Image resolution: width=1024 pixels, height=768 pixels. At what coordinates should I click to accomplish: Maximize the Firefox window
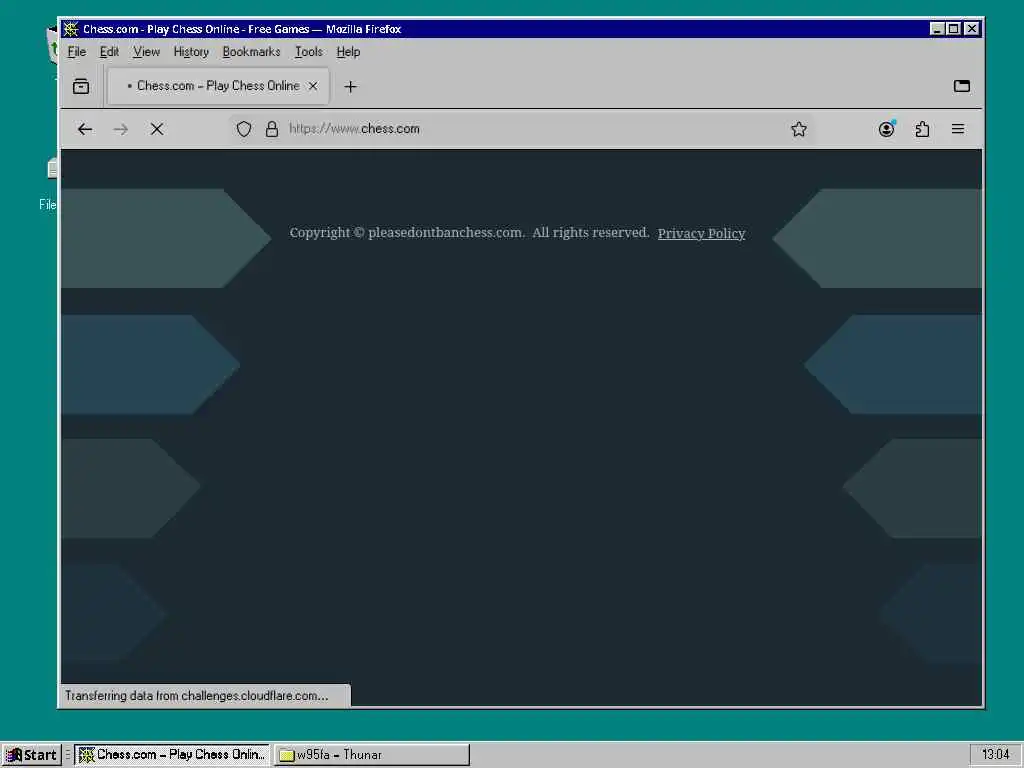[x=953, y=29]
